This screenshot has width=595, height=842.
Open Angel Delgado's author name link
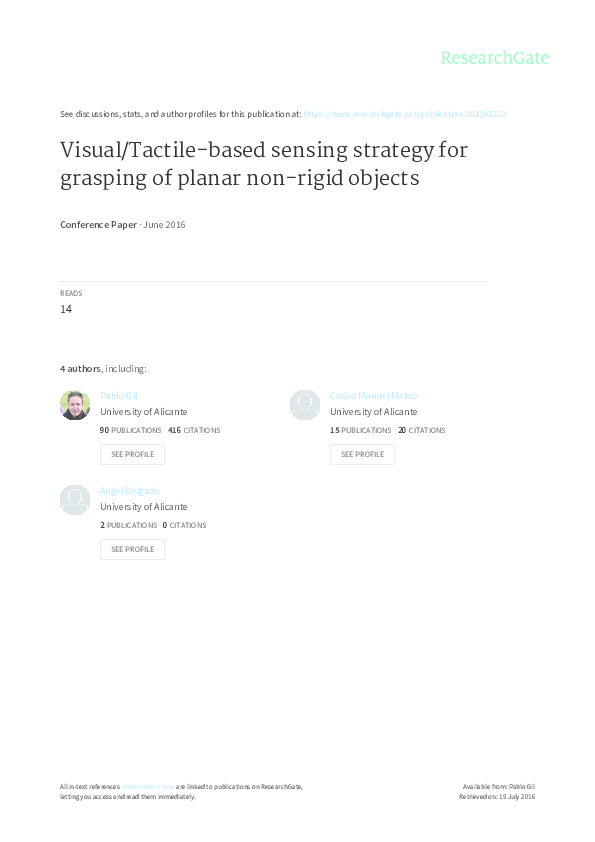pyautogui.click(x=130, y=491)
